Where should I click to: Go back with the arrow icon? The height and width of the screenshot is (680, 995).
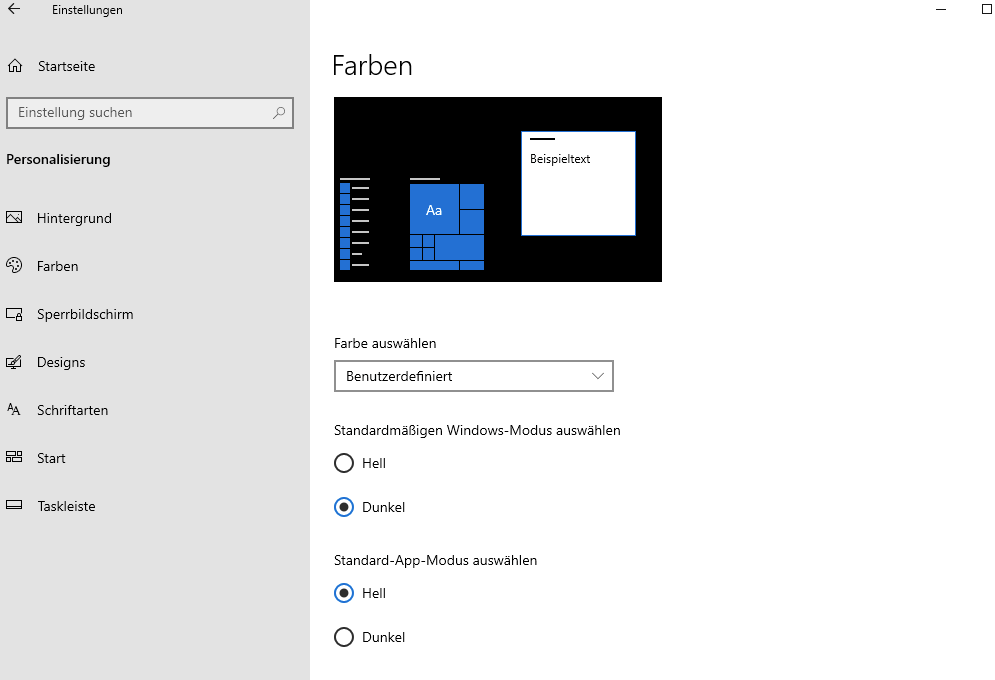(x=14, y=9)
